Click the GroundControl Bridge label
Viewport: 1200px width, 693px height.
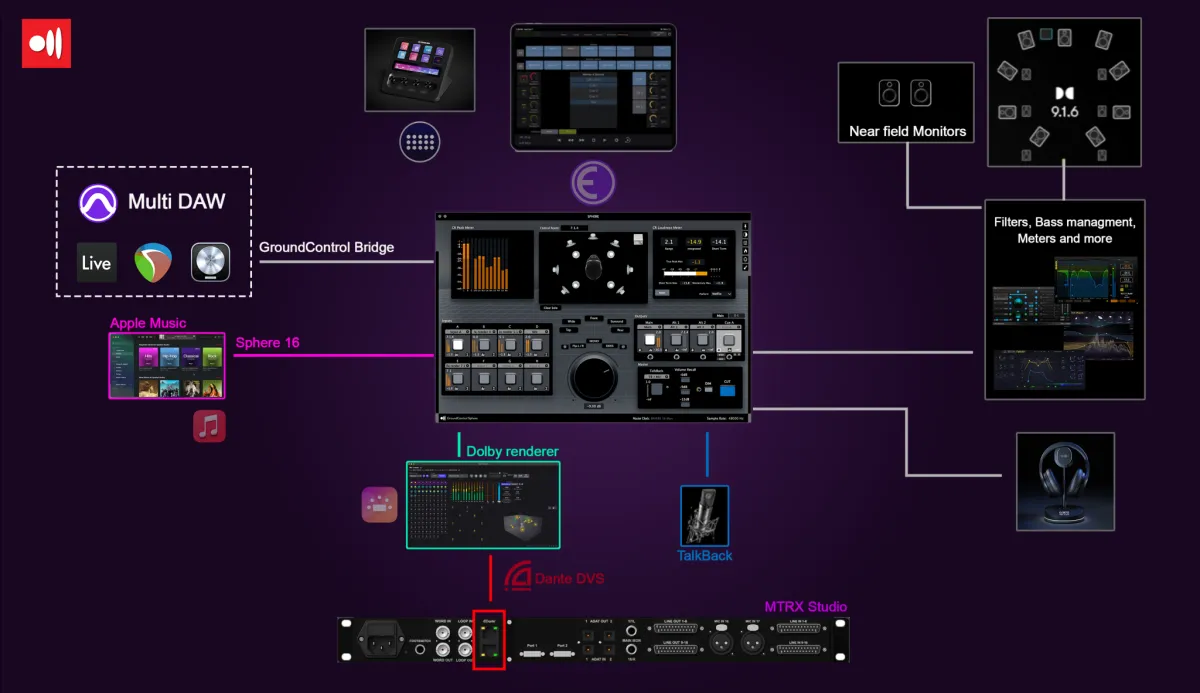(326, 247)
